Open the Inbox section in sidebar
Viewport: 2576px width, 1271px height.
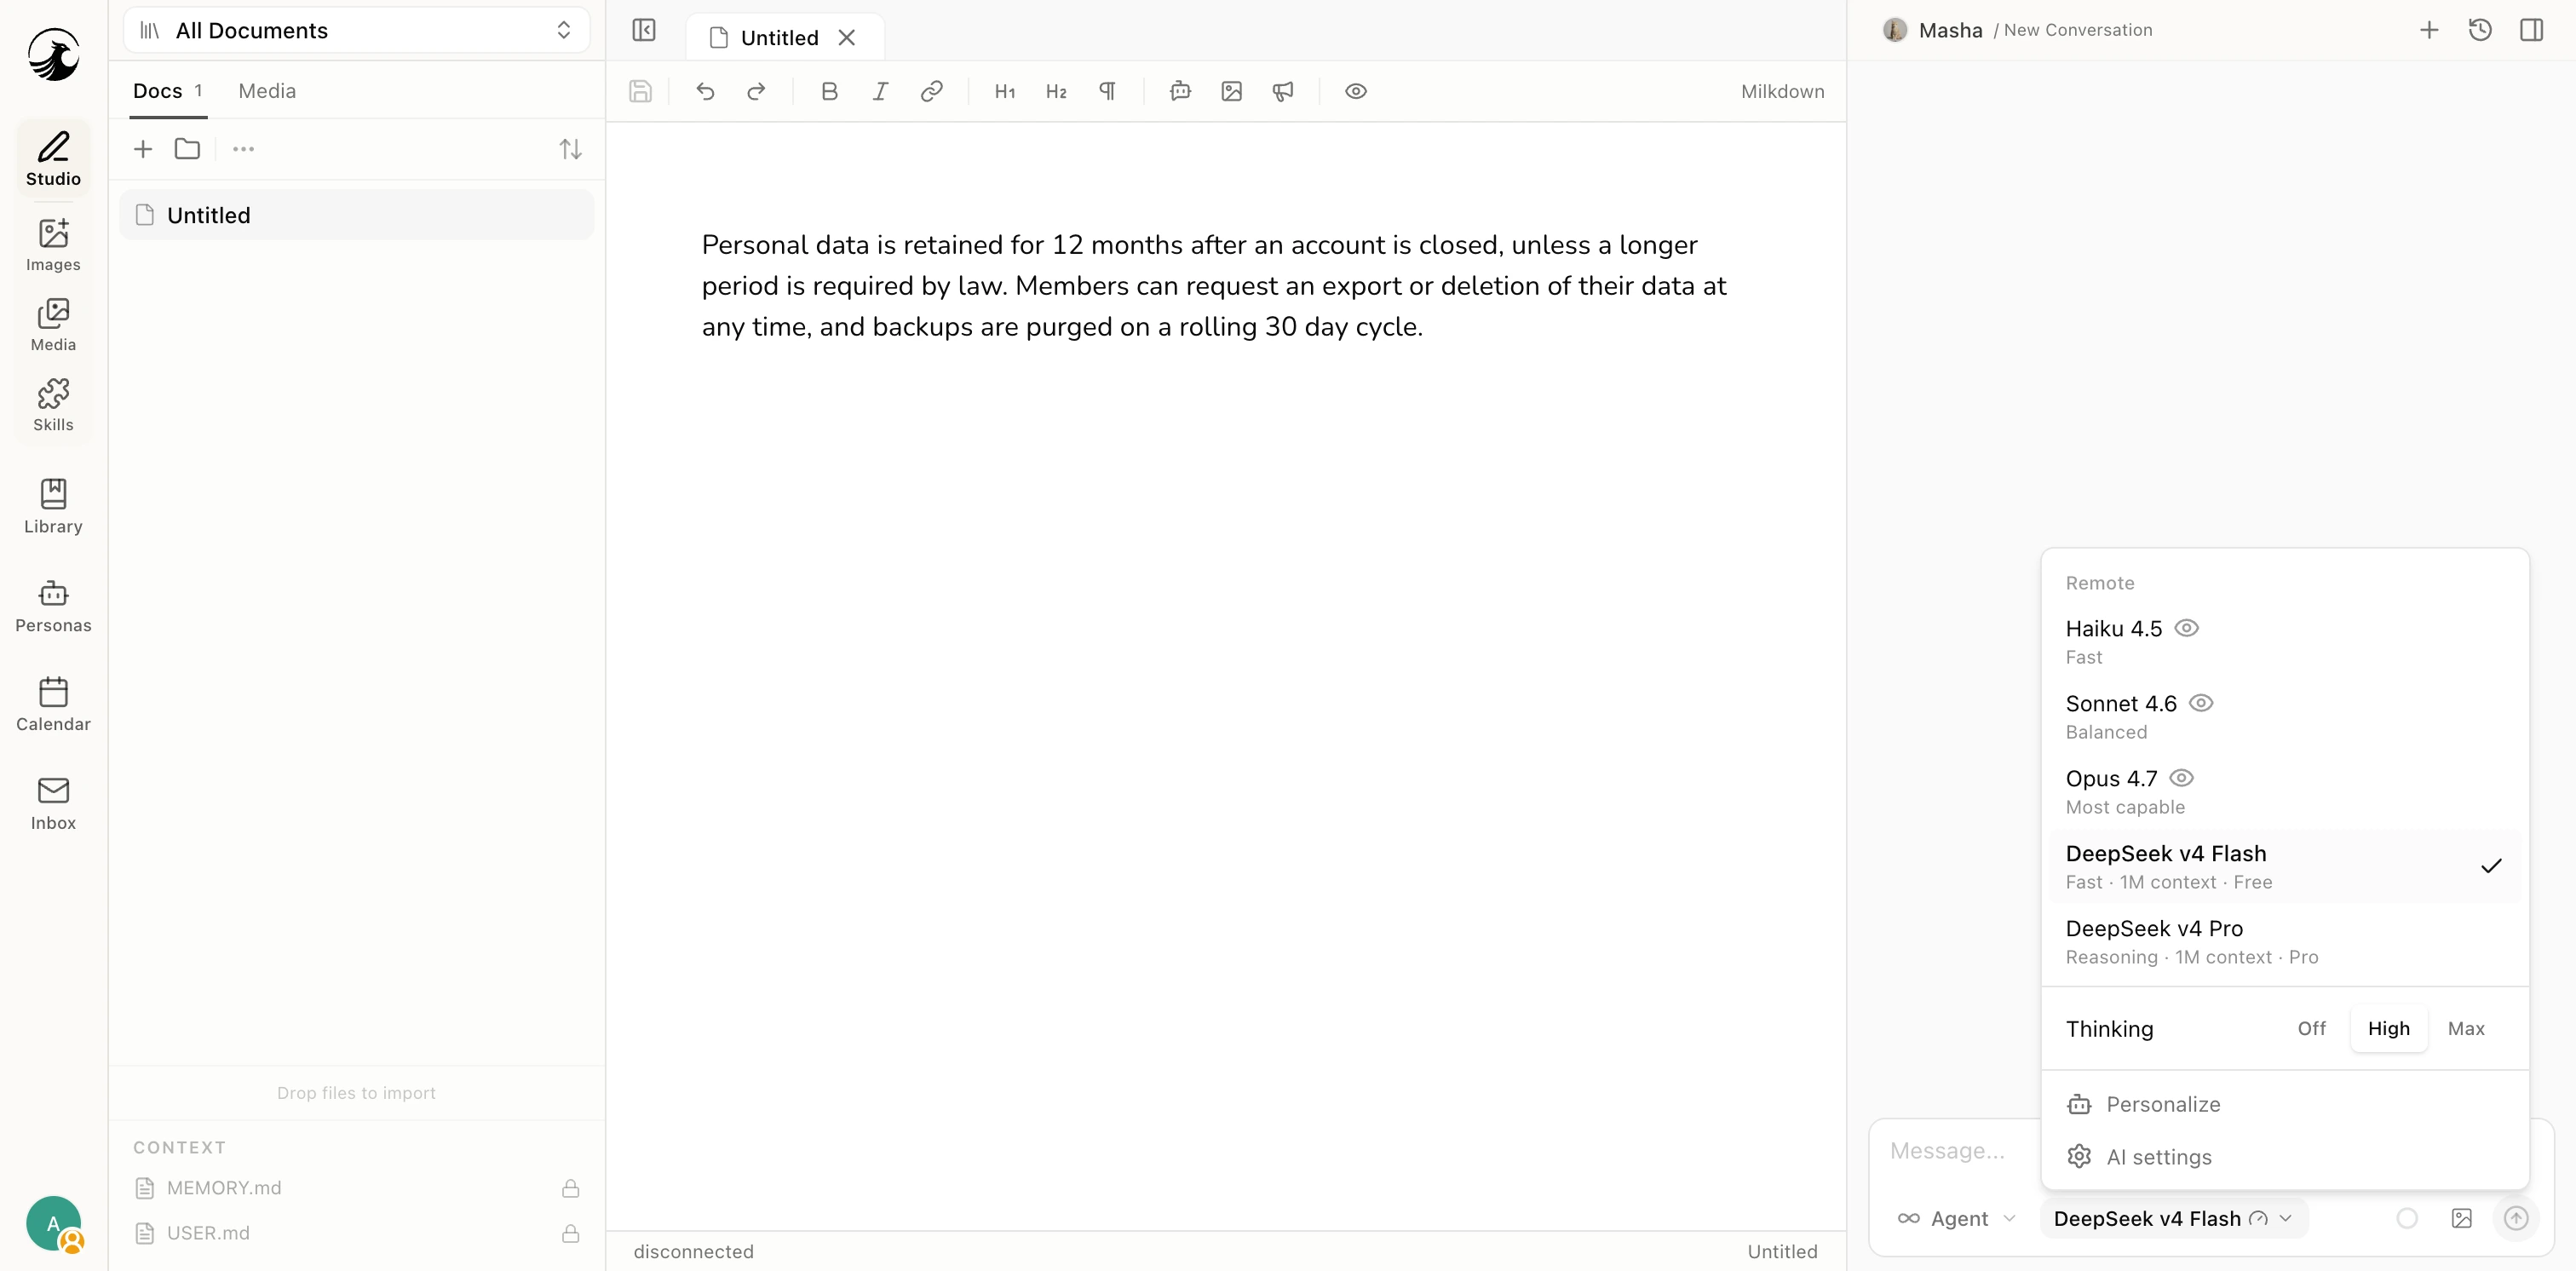coord(53,803)
